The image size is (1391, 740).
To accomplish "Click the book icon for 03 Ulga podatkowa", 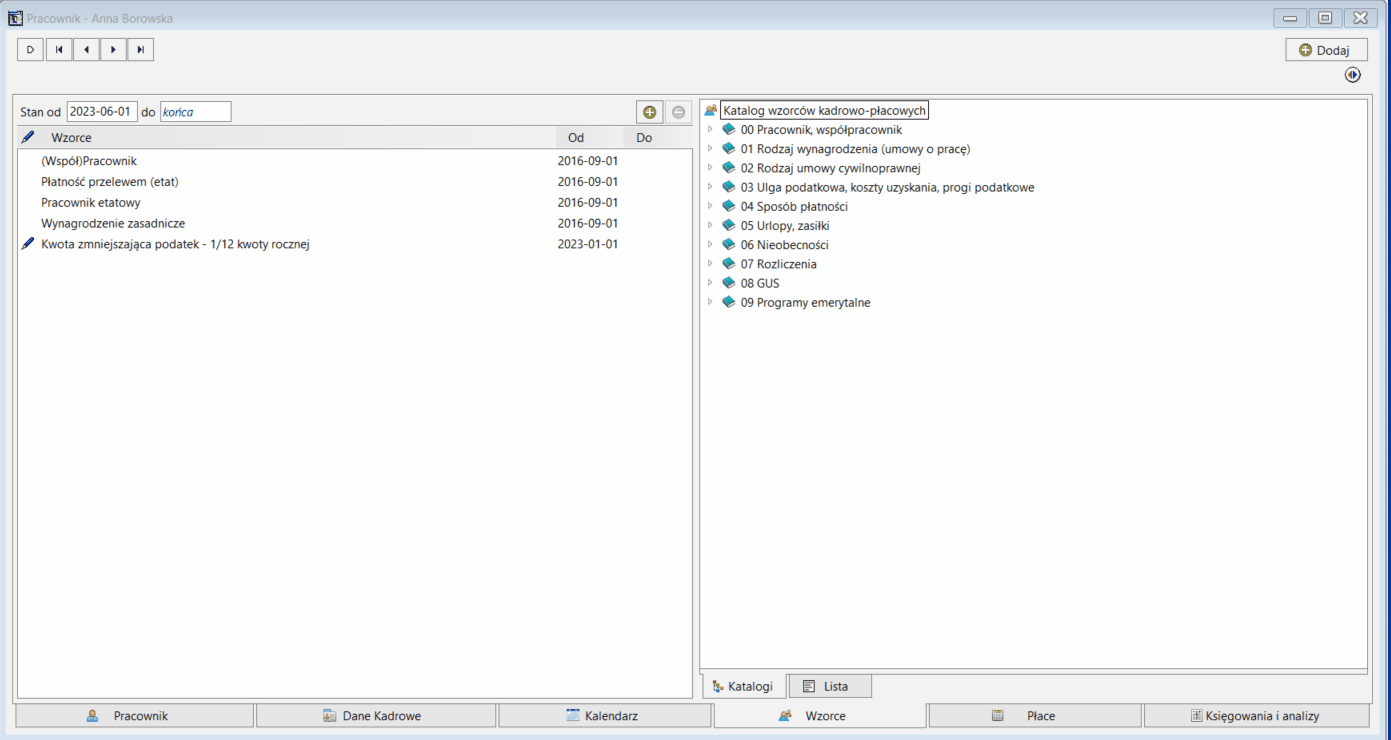I will pos(728,187).
